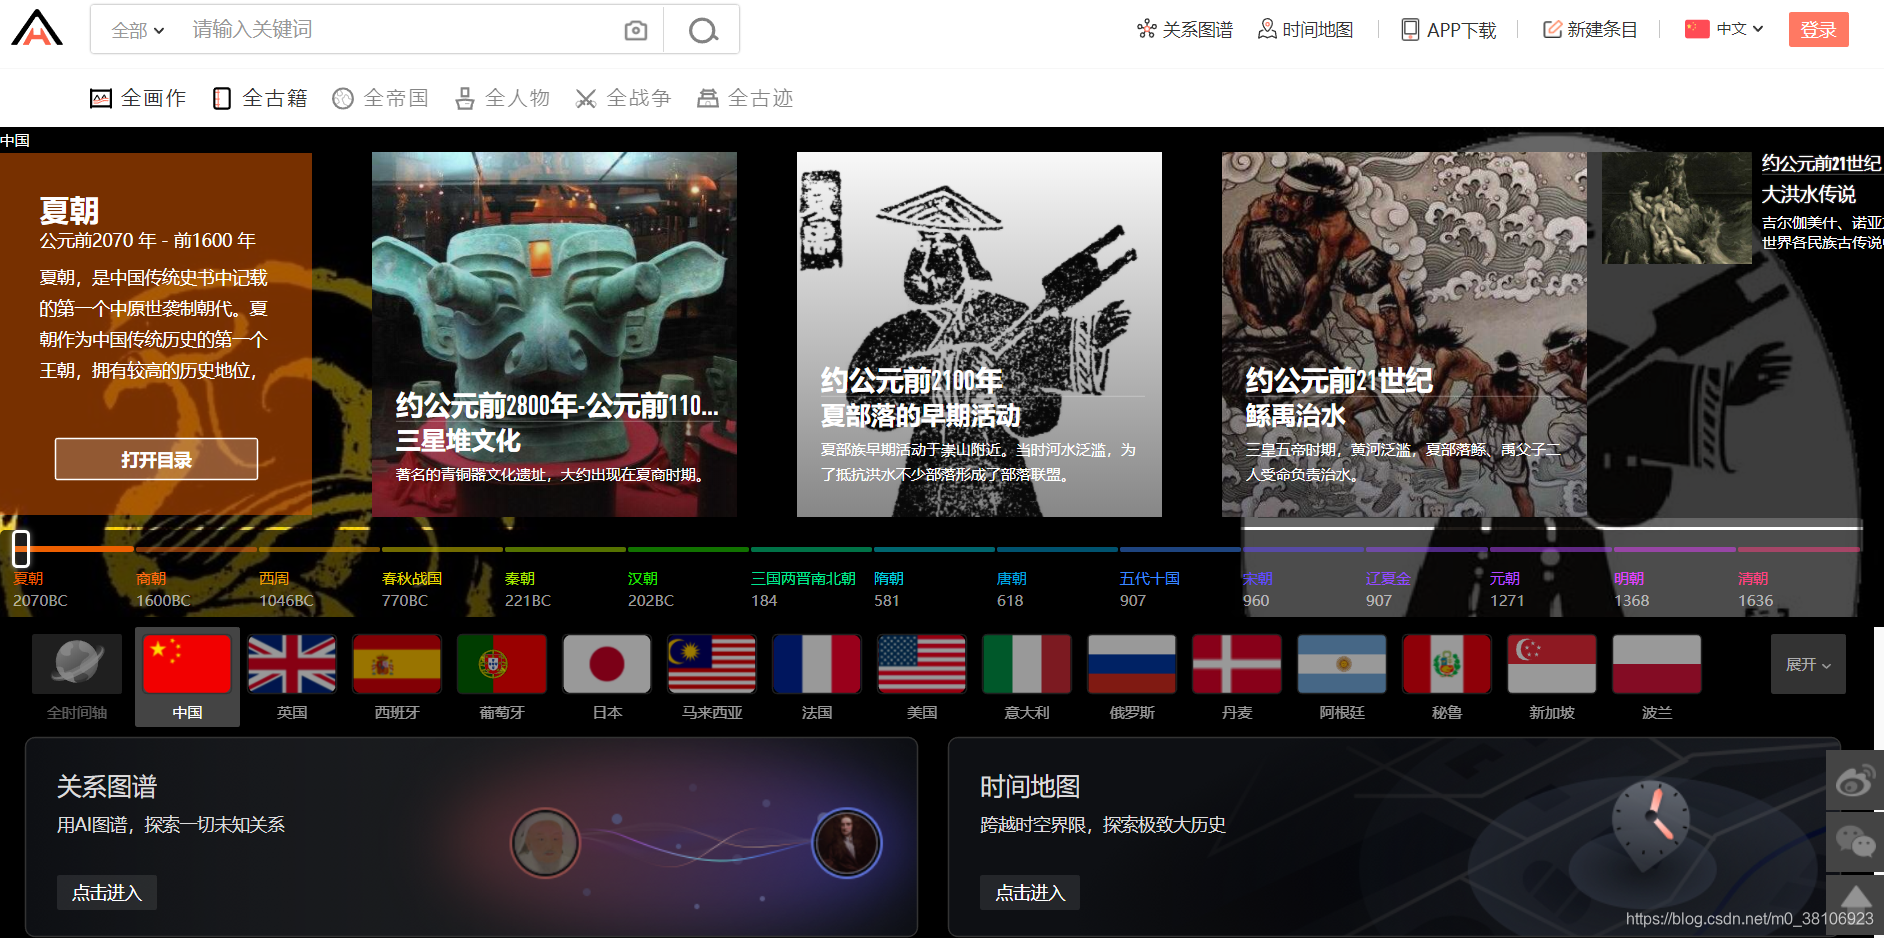The image size is (1884, 938).
Task: Select the 秘鲁 flag icon
Action: [1447, 664]
